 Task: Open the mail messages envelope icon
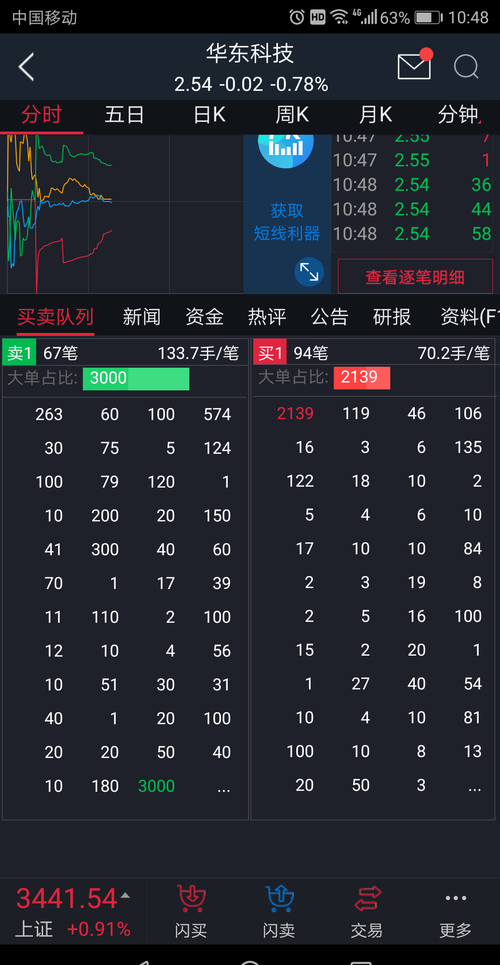tap(415, 65)
